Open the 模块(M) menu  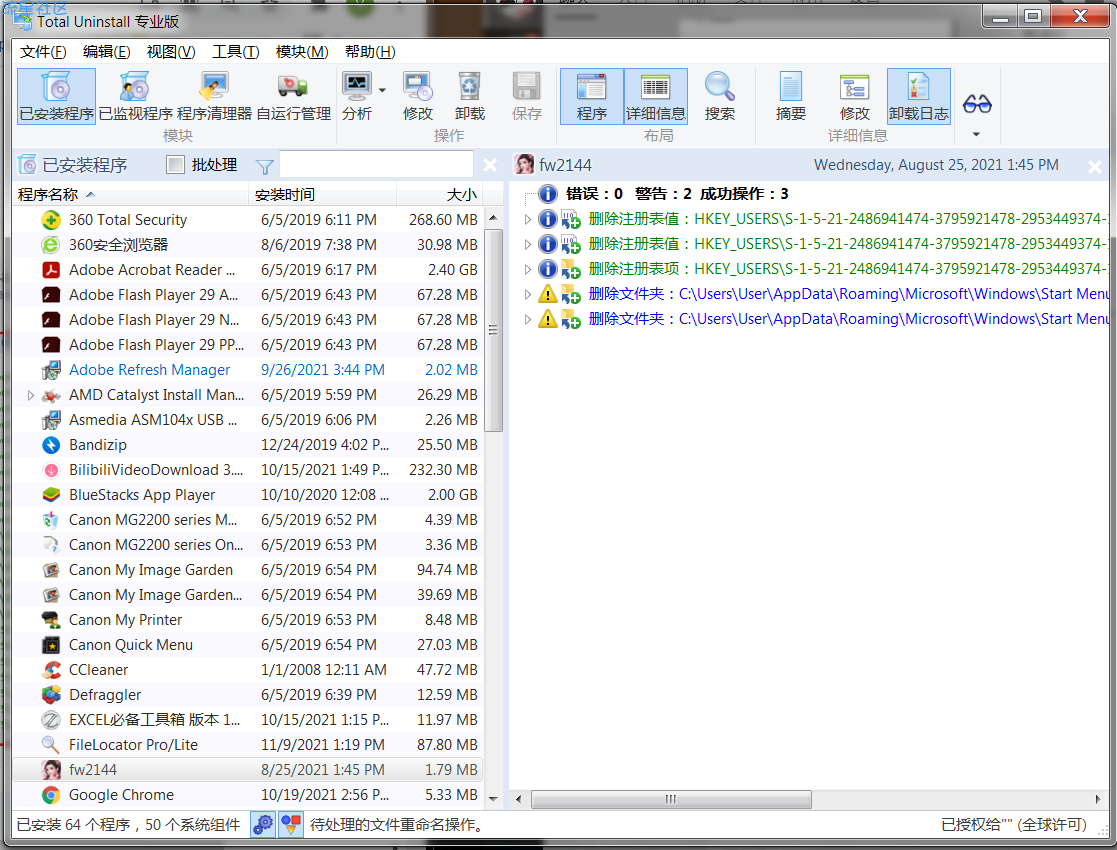pyautogui.click(x=302, y=52)
